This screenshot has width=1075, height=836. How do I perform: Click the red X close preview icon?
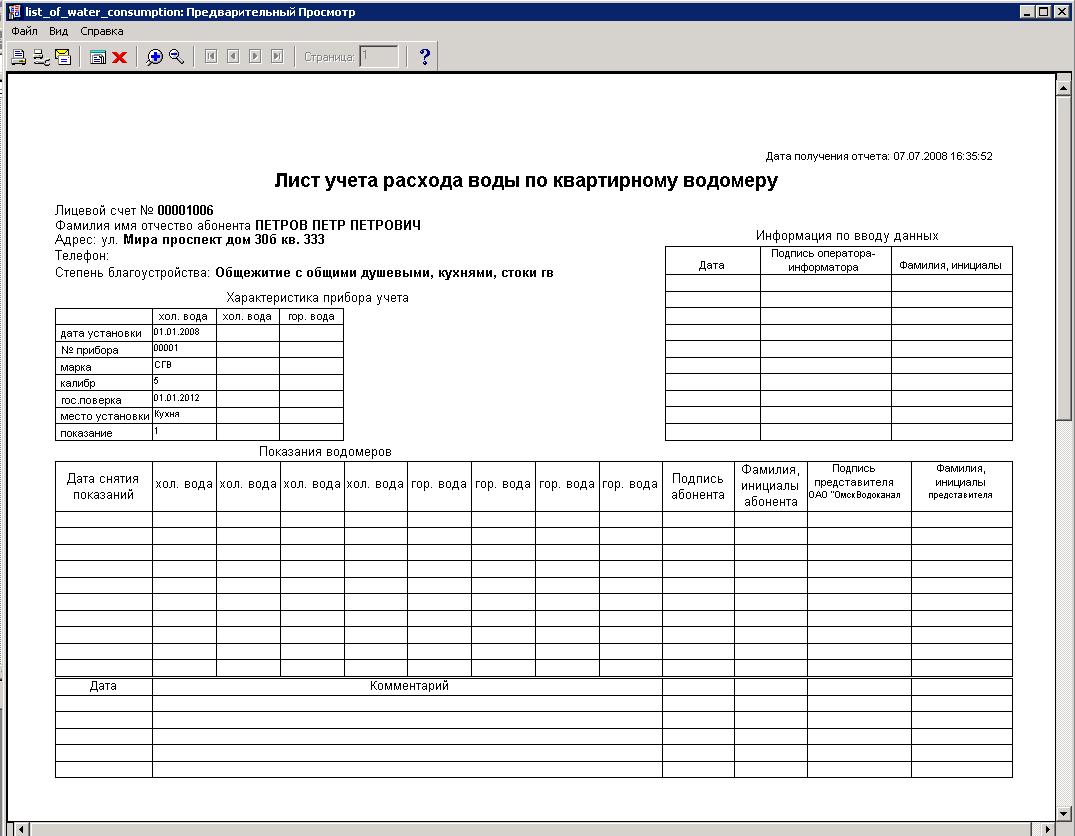(119, 57)
